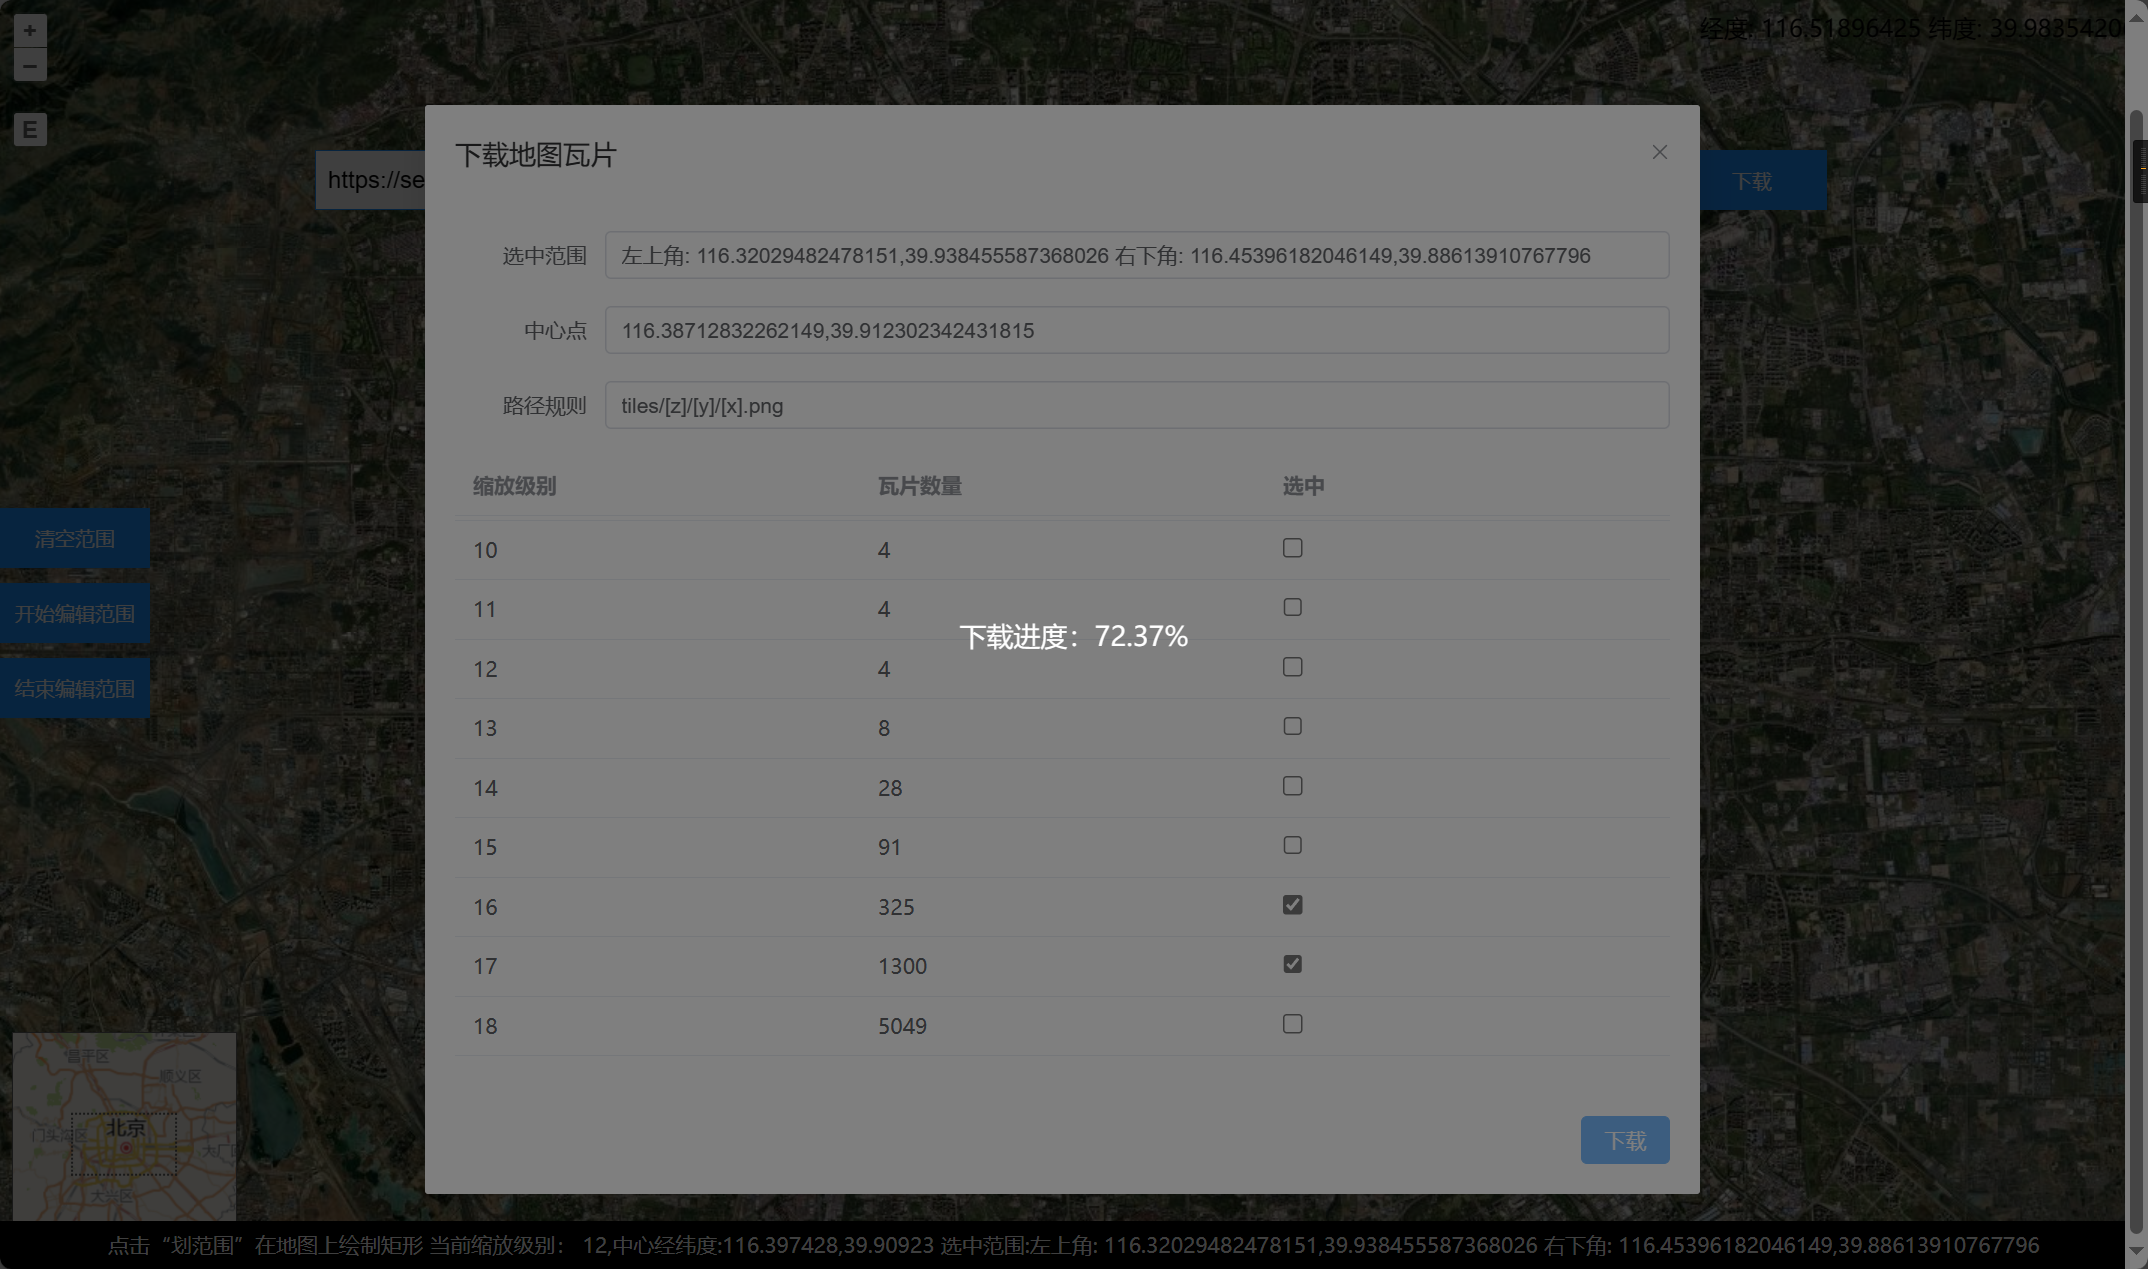
Task: Click 结束编辑范围 button
Action: 75,689
